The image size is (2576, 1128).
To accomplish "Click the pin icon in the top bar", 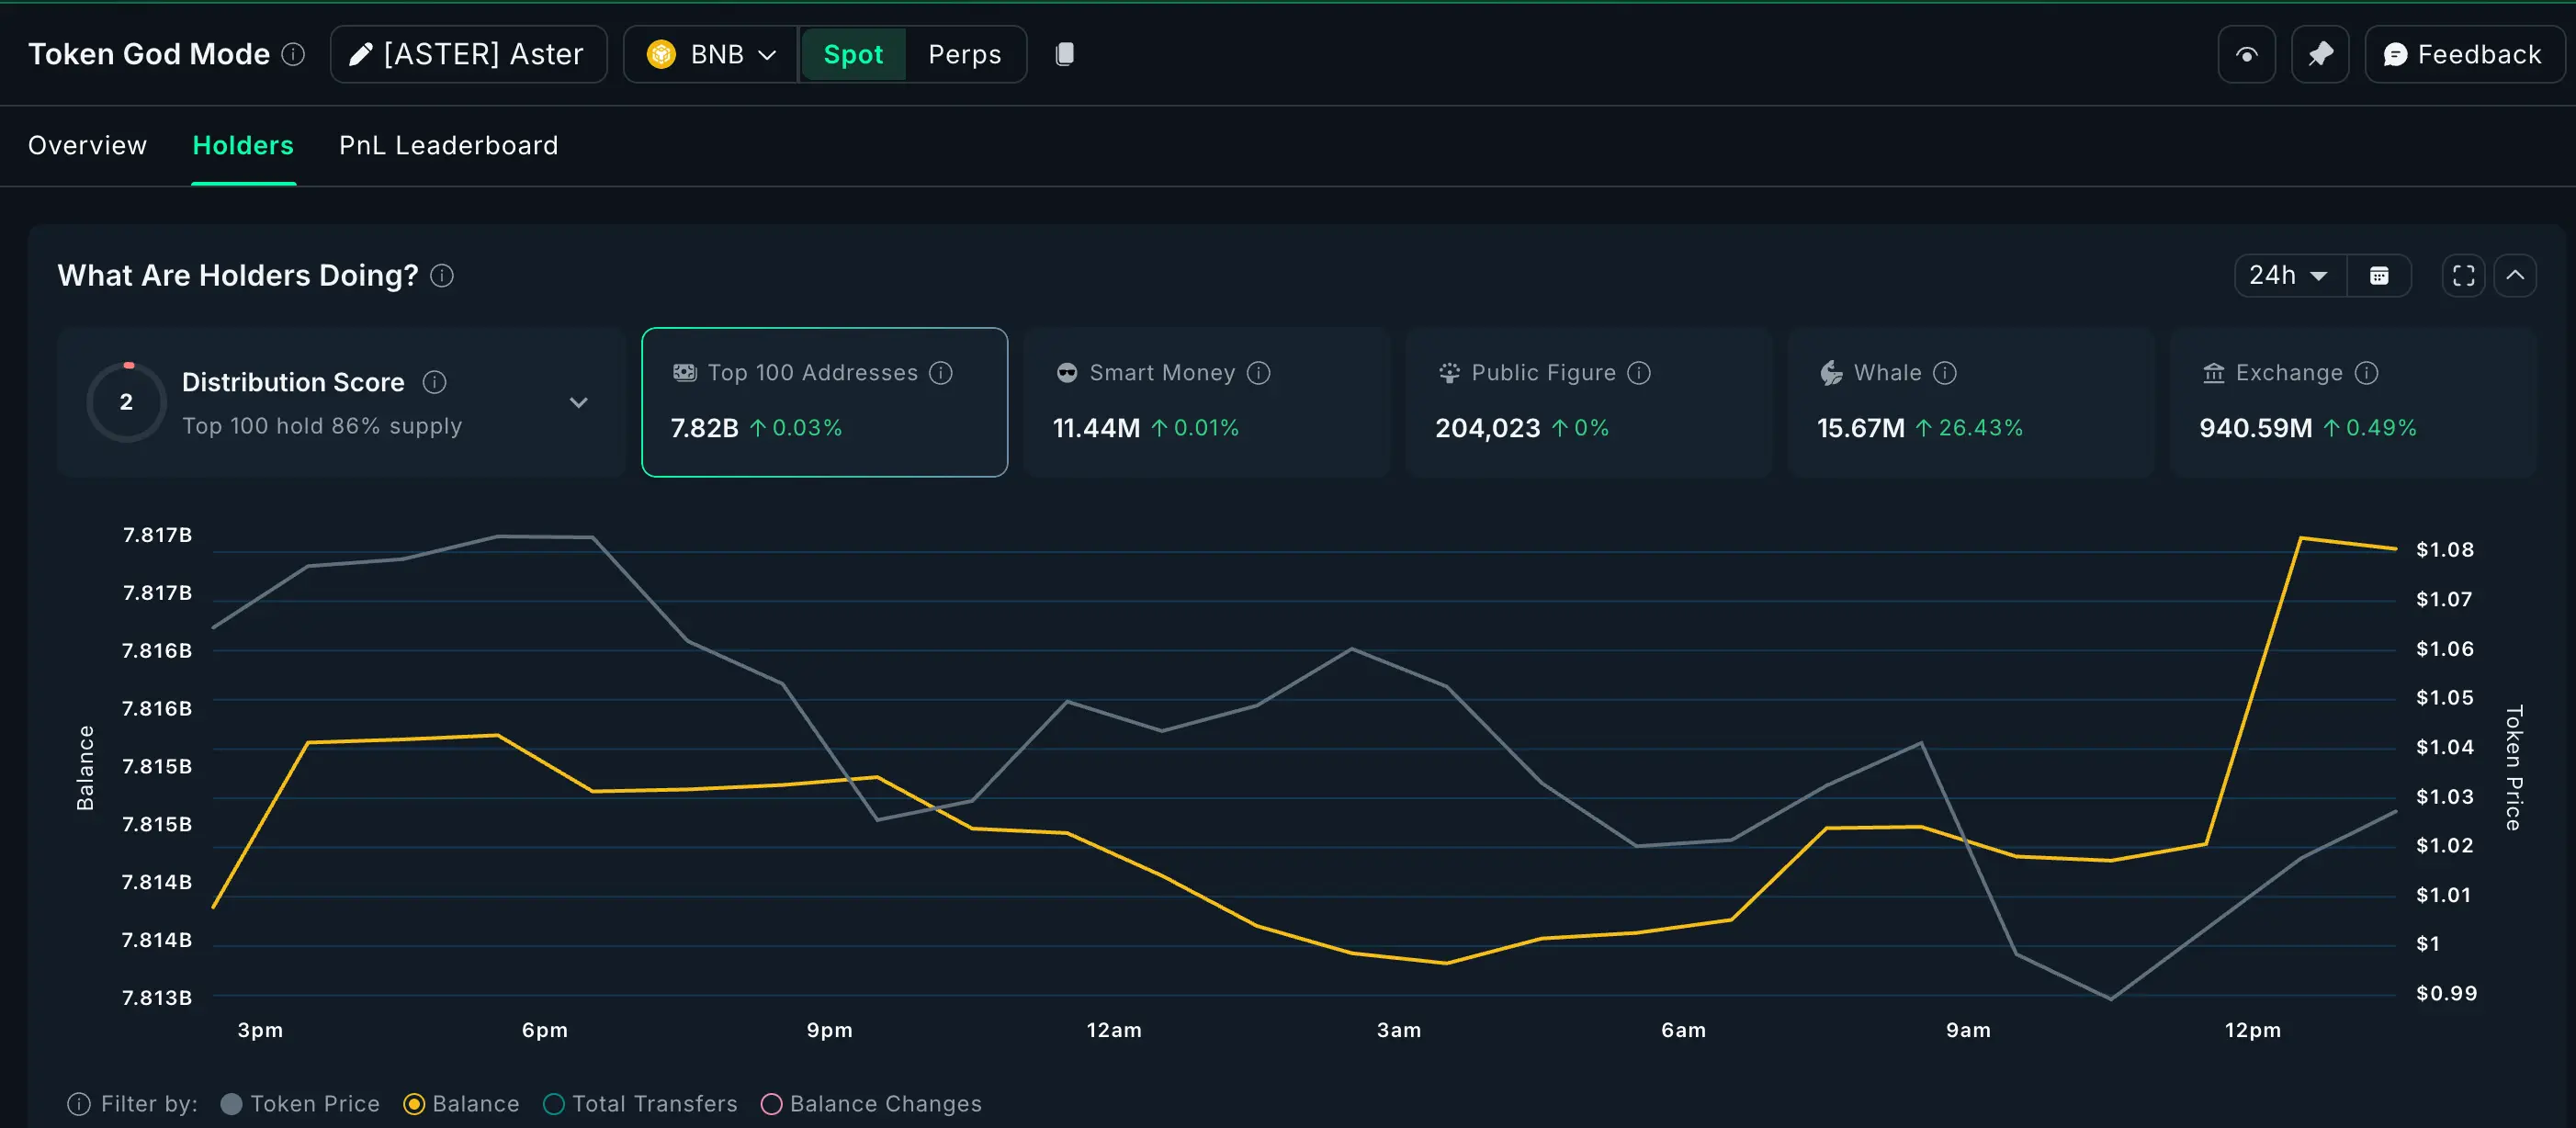I will [x=2320, y=54].
